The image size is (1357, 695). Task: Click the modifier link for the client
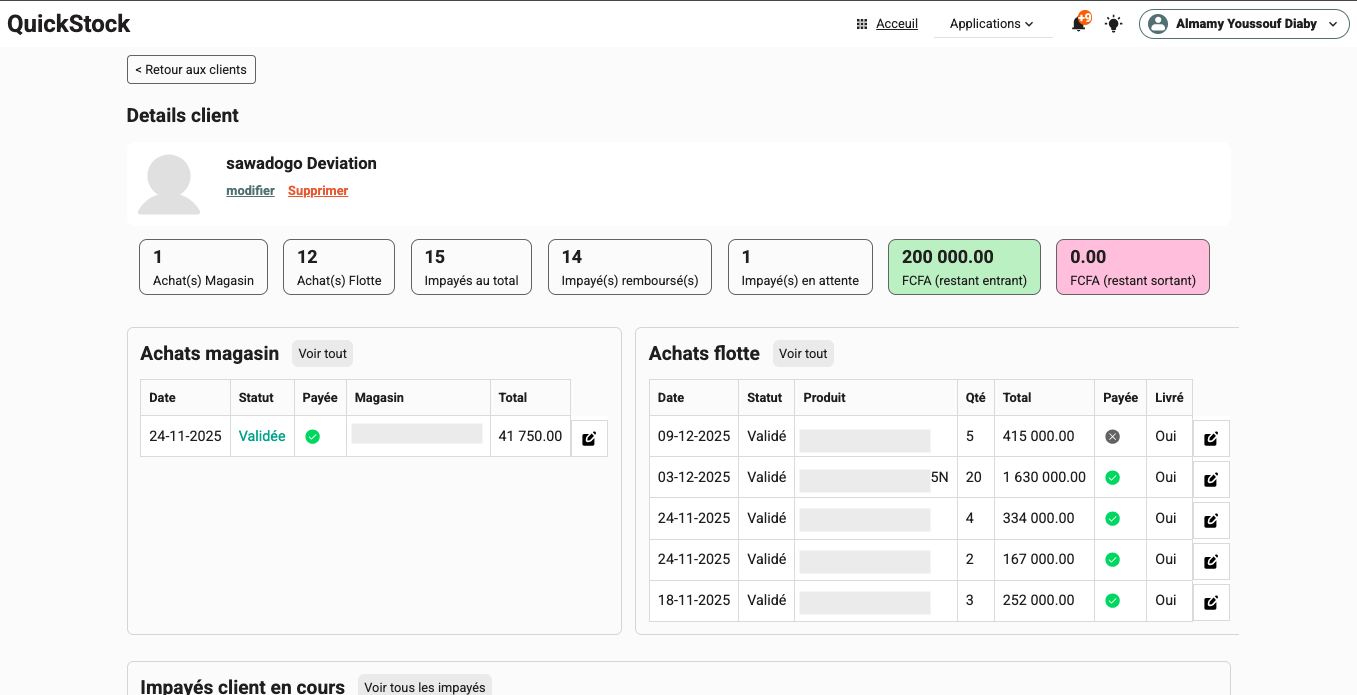pos(250,191)
